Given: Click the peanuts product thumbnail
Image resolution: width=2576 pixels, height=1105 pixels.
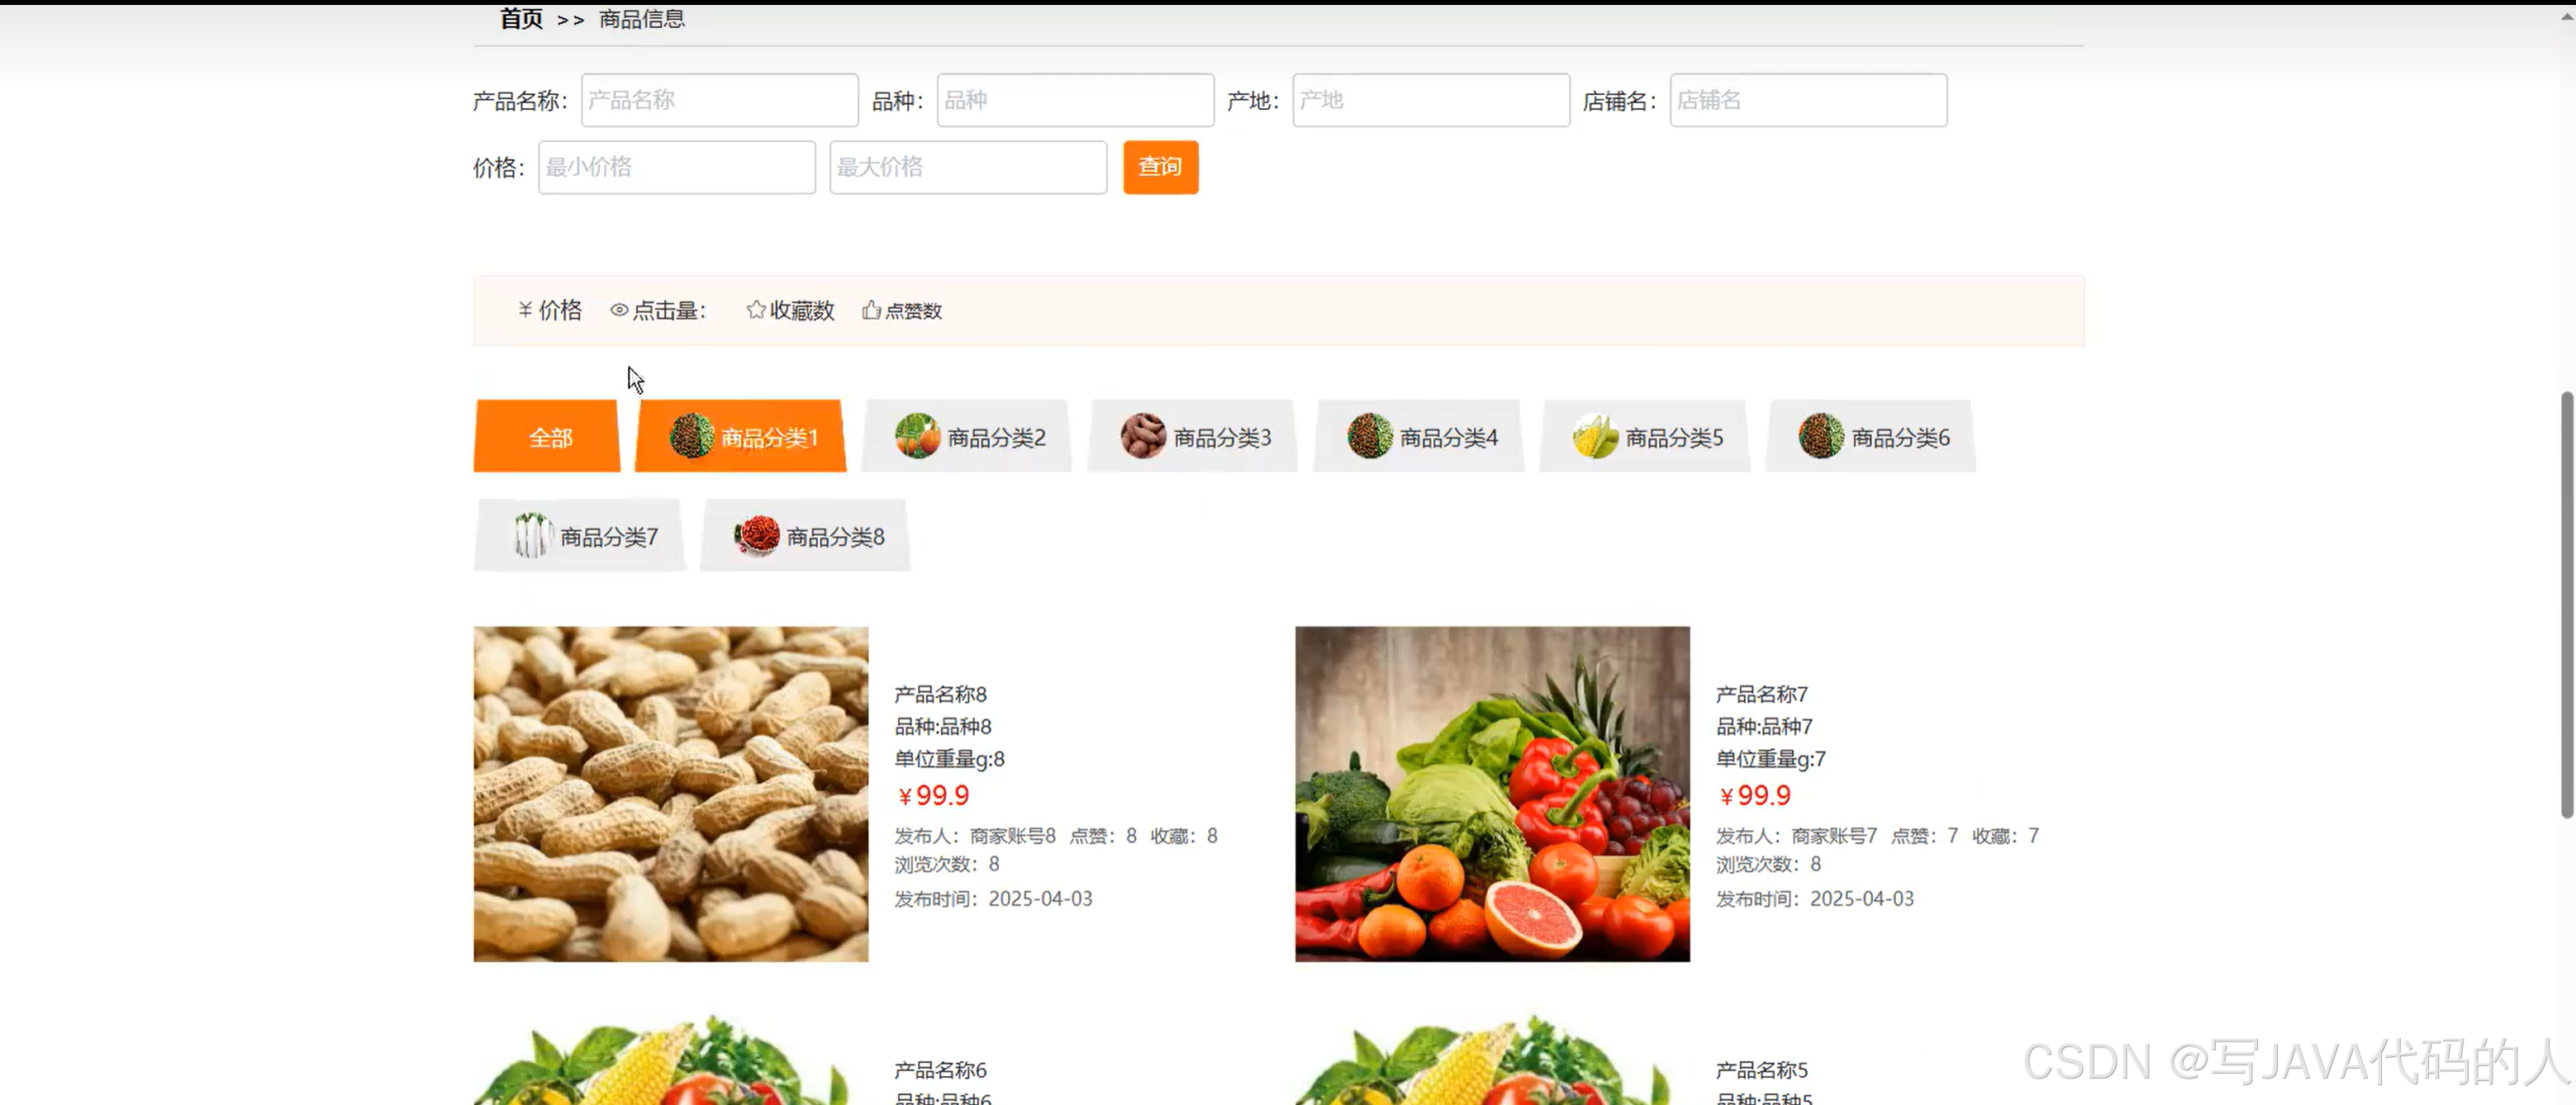Looking at the screenshot, I should tap(670, 794).
